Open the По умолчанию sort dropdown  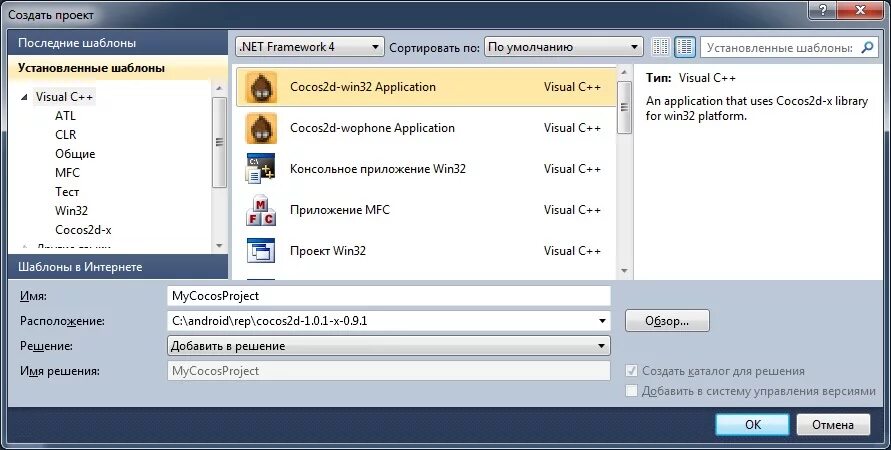click(x=564, y=47)
